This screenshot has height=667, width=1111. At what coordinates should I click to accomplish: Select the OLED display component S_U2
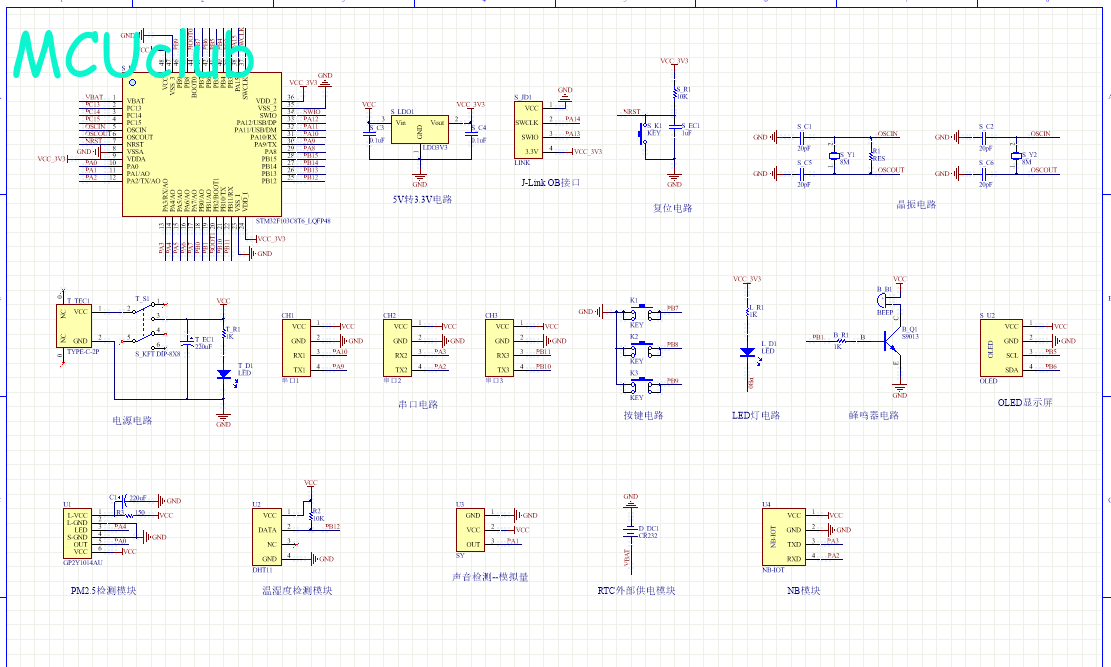click(990, 348)
